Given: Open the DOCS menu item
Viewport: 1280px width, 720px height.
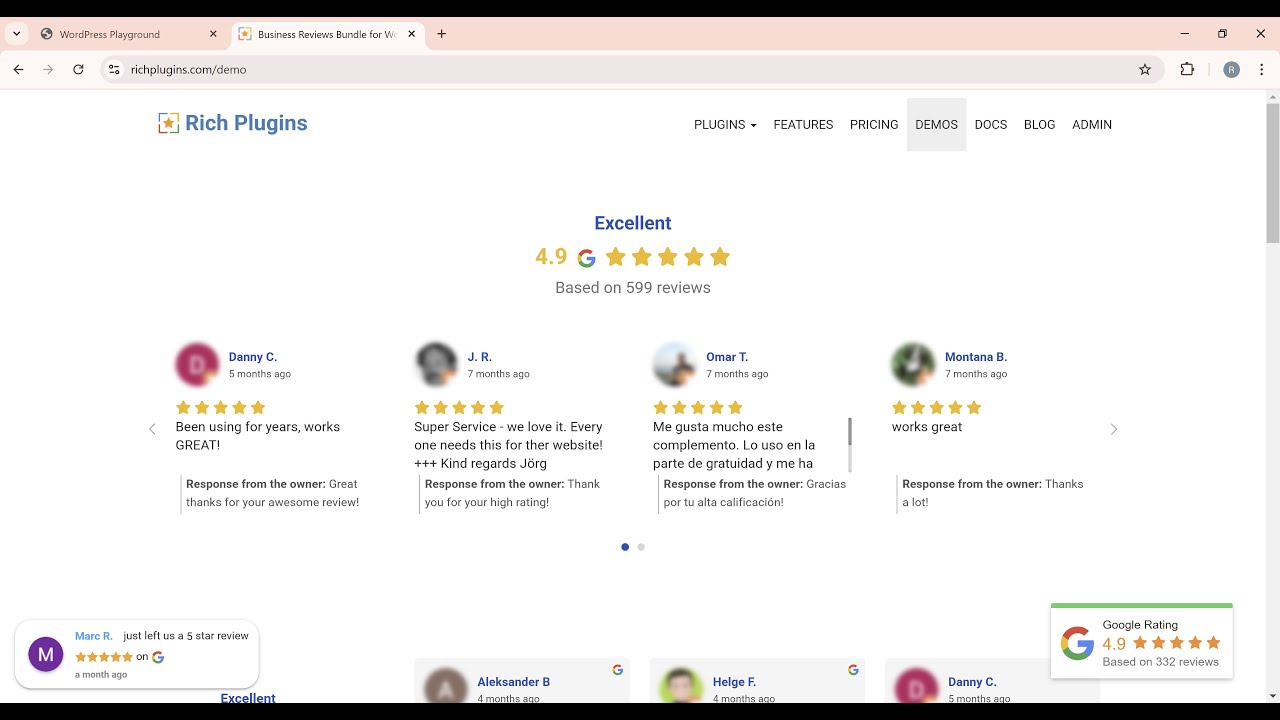Looking at the screenshot, I should (991, 125).
